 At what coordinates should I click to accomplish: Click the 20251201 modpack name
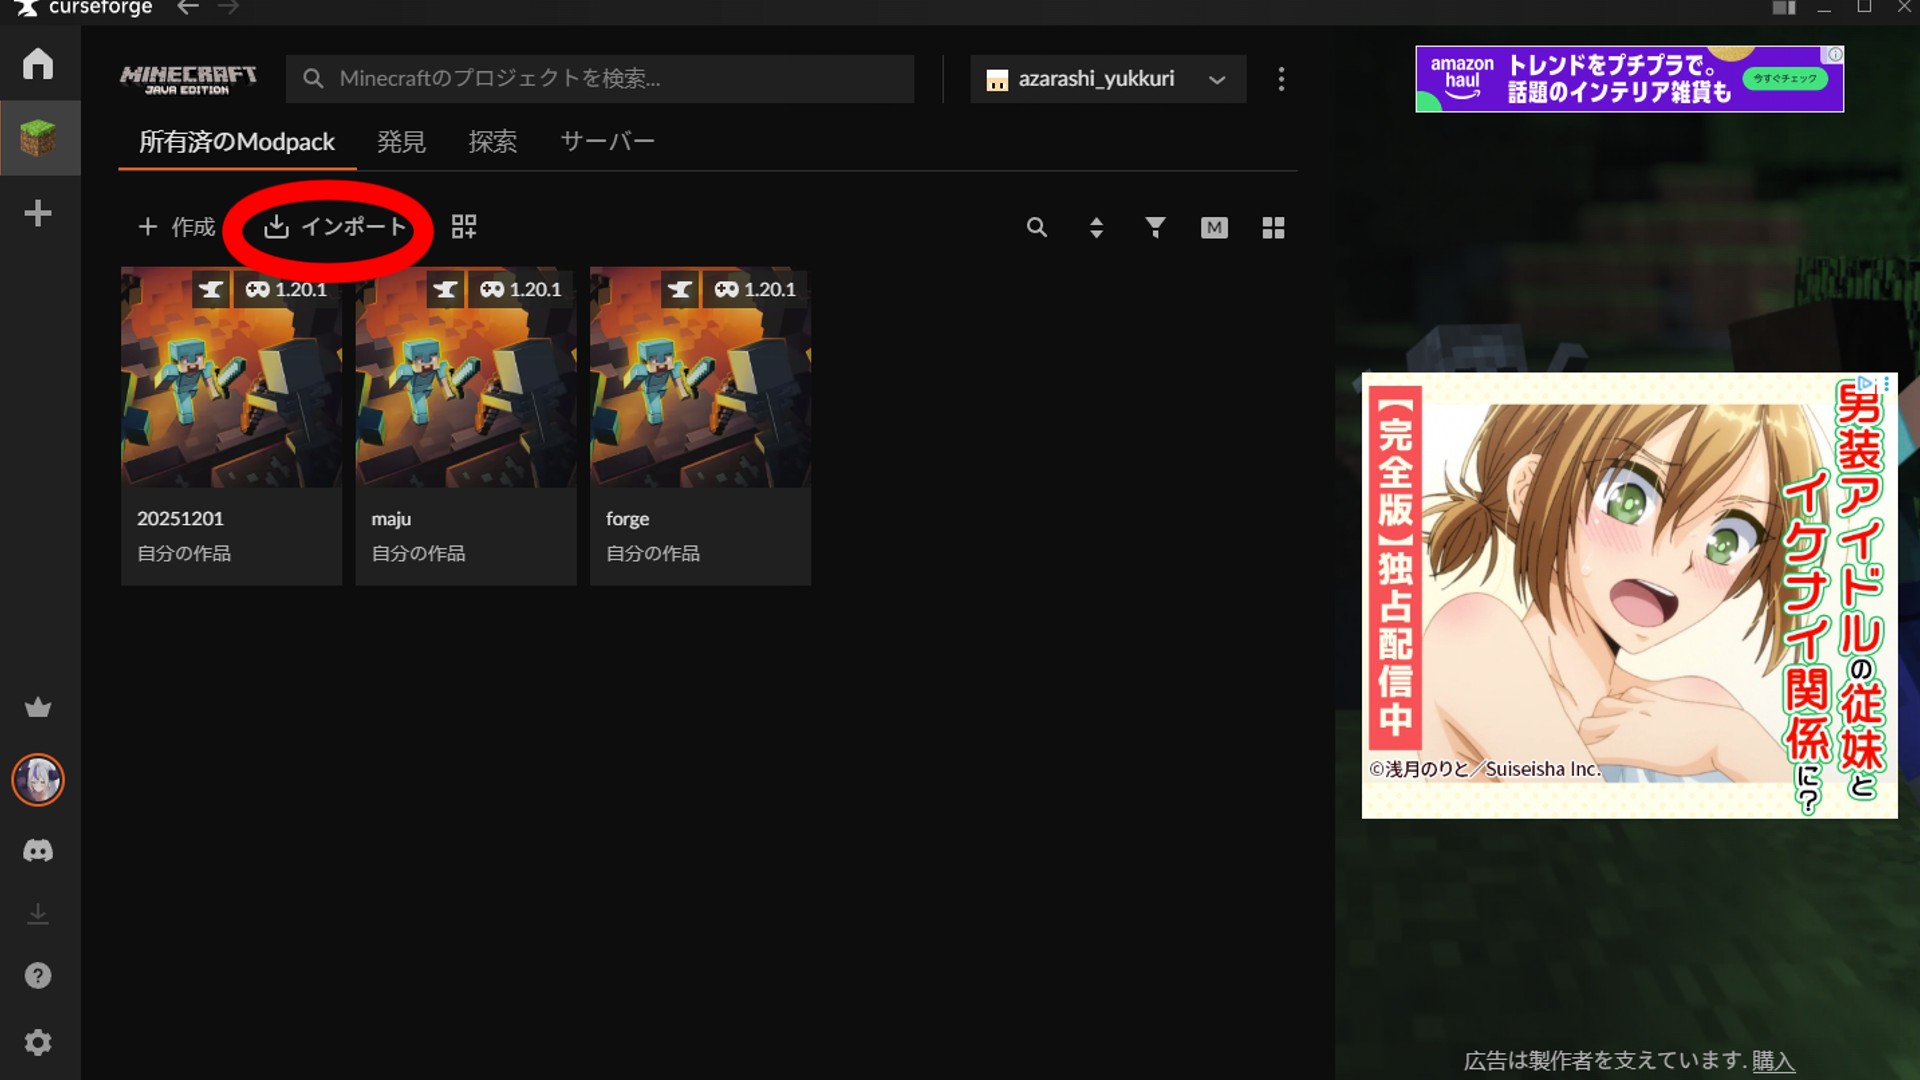(180, 519)
